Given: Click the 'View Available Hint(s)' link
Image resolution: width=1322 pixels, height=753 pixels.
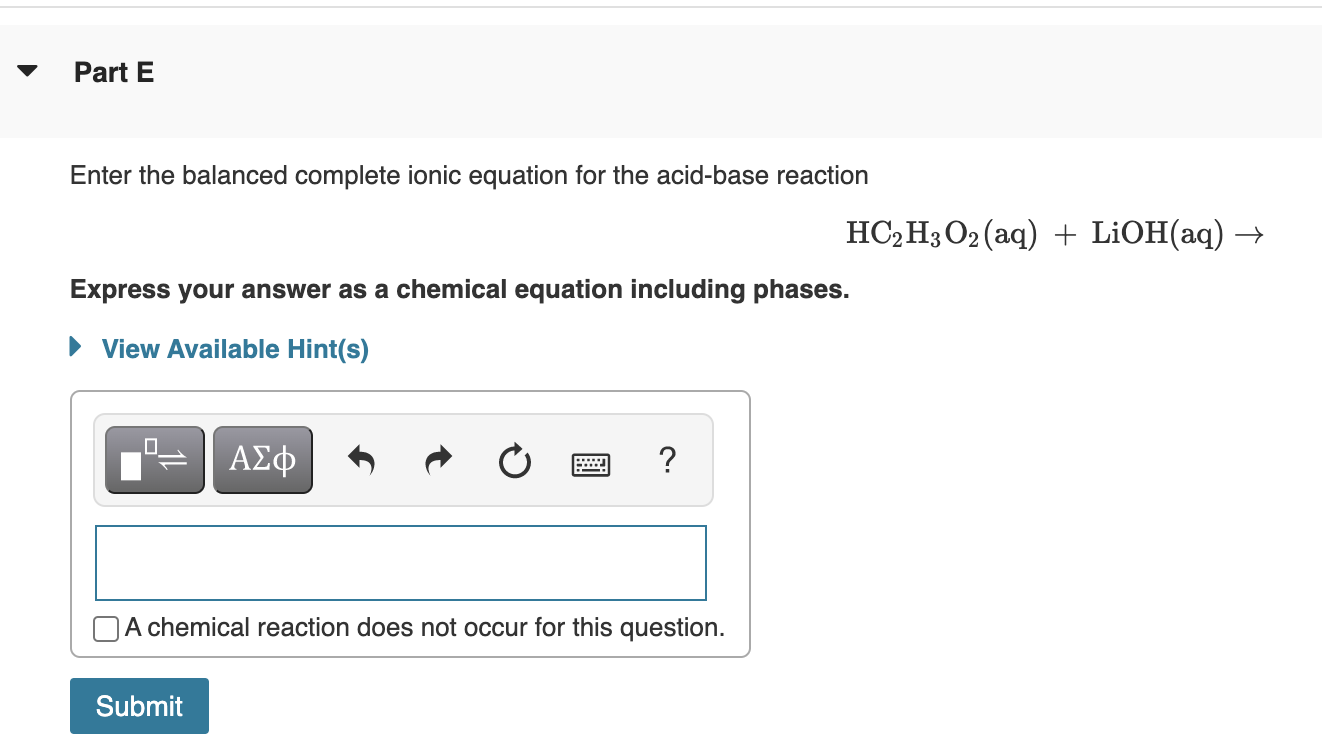Looking at the screenshot, I should [x=235, y=348].
